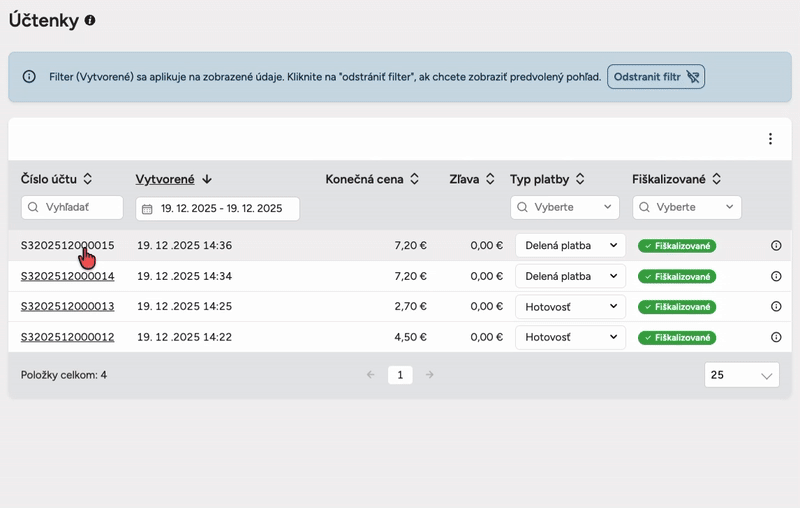This screenshot has height=508, width=800.
Task: Go to next page arrow
Action: [x=429, y=375]
